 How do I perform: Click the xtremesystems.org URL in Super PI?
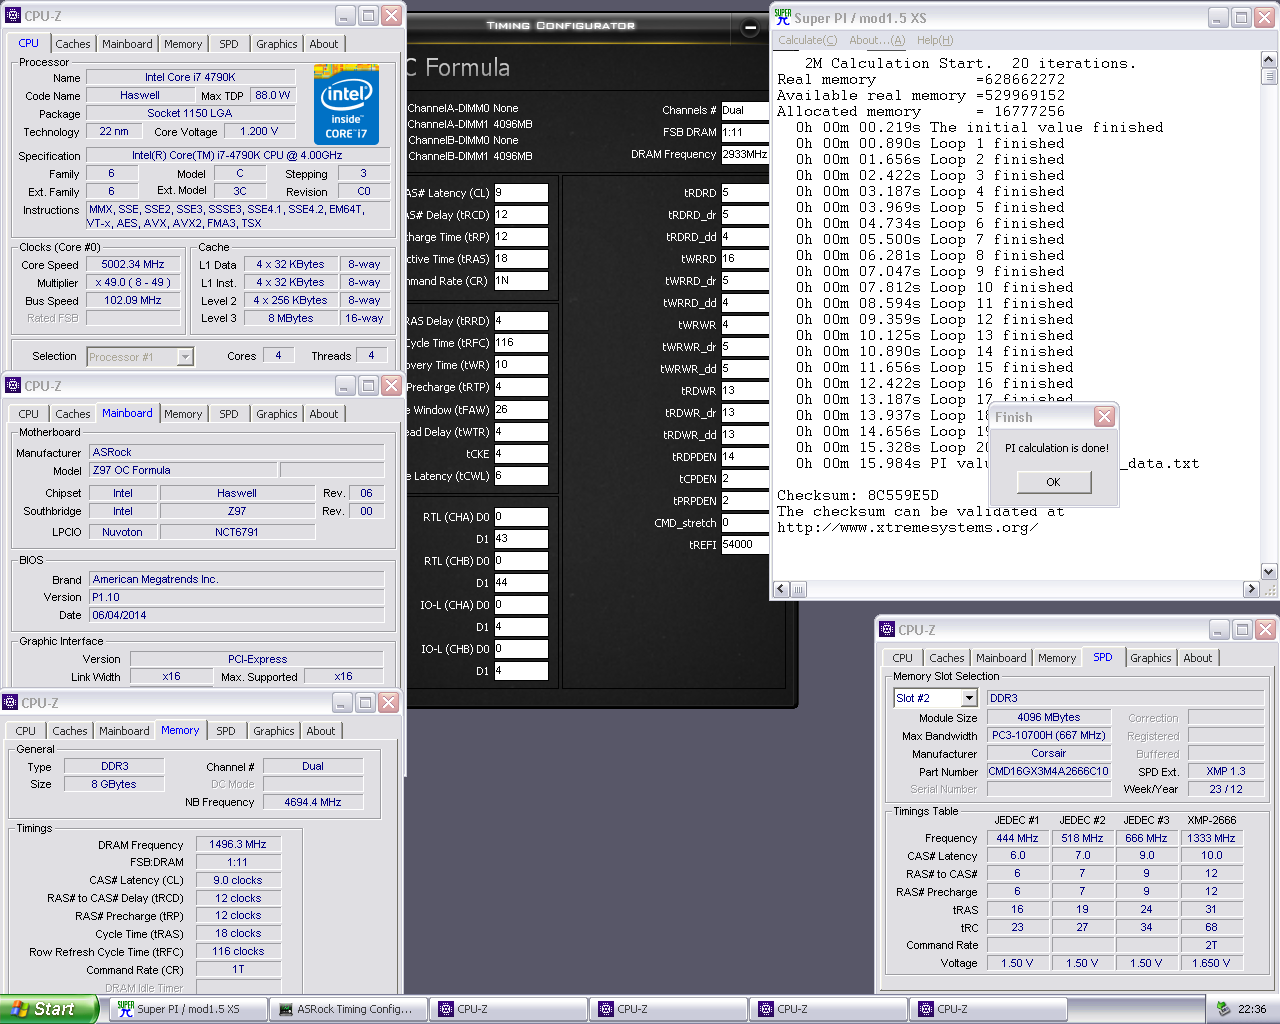[907, 527]
